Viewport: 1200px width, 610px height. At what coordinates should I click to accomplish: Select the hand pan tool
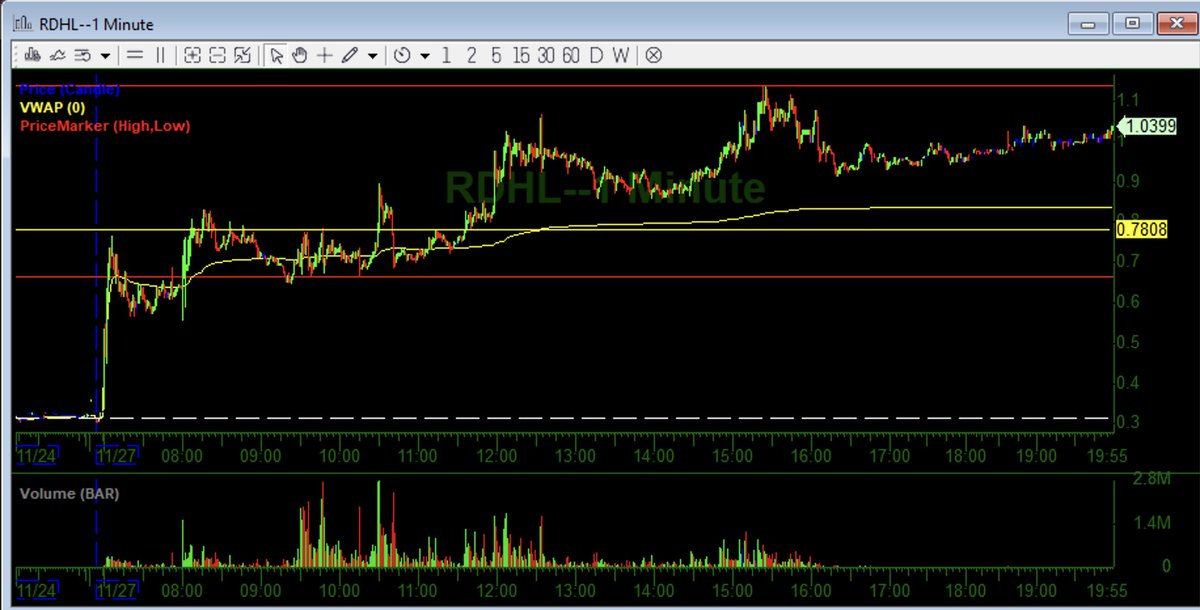pyautogui.click(x=300, y=55)
